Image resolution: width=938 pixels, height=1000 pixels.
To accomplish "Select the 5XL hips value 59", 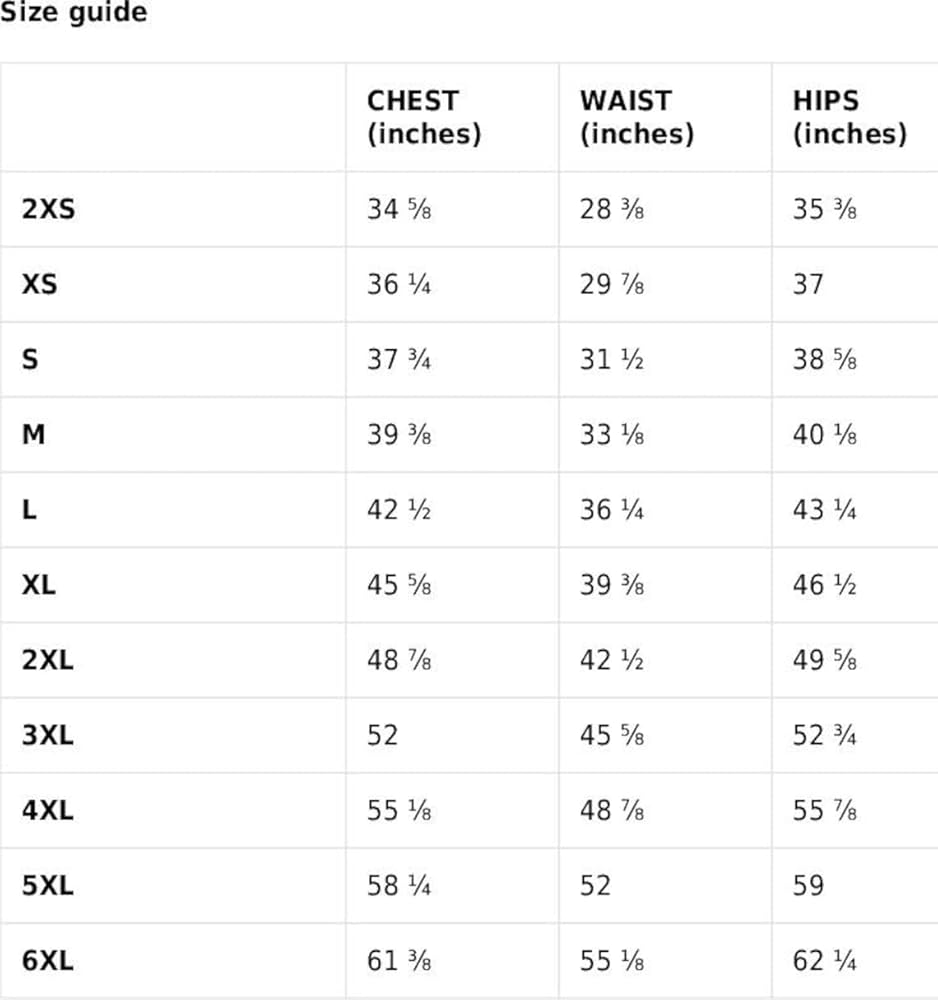I will point(808,885).
